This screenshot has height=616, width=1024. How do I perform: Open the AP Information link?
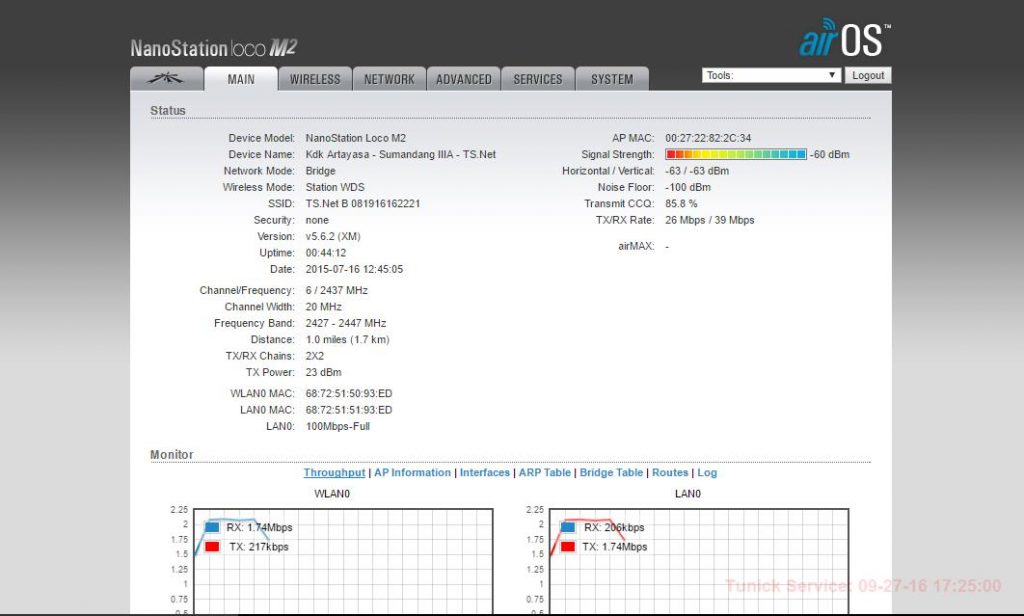(412, 472)
